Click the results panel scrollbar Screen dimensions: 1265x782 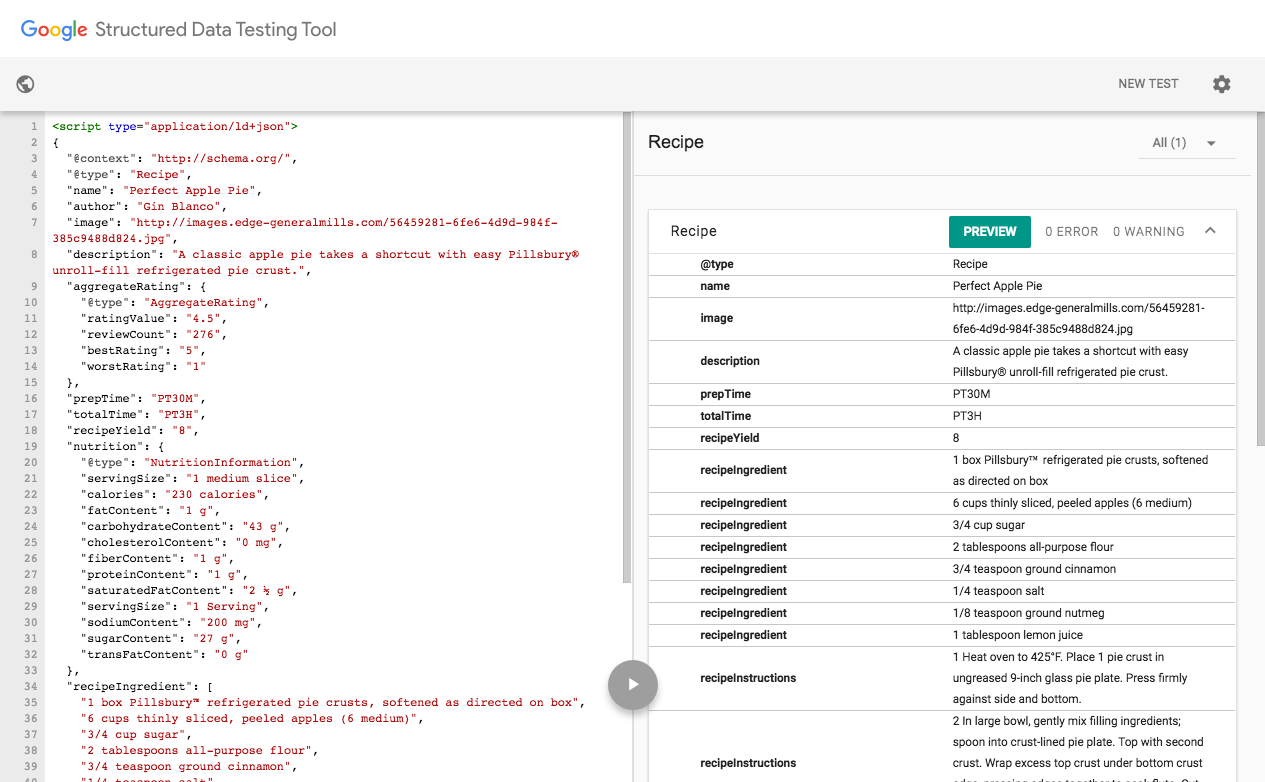1260,280
